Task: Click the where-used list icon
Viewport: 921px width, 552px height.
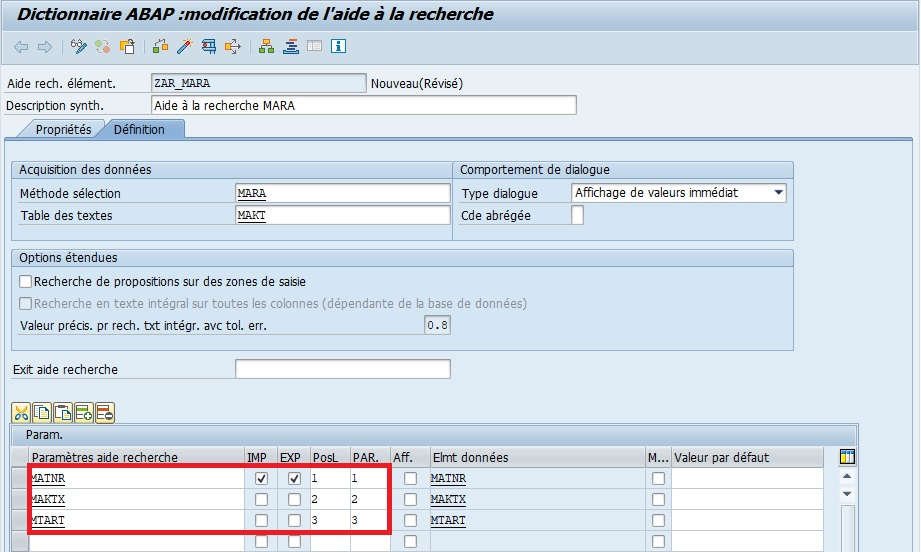Action: tap(209, 47)
